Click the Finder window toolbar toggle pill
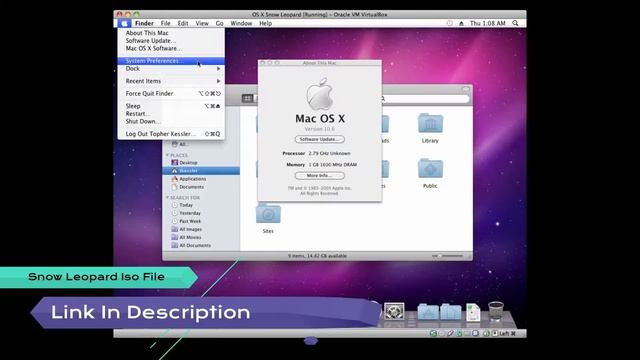 click(x=466, y=89)
